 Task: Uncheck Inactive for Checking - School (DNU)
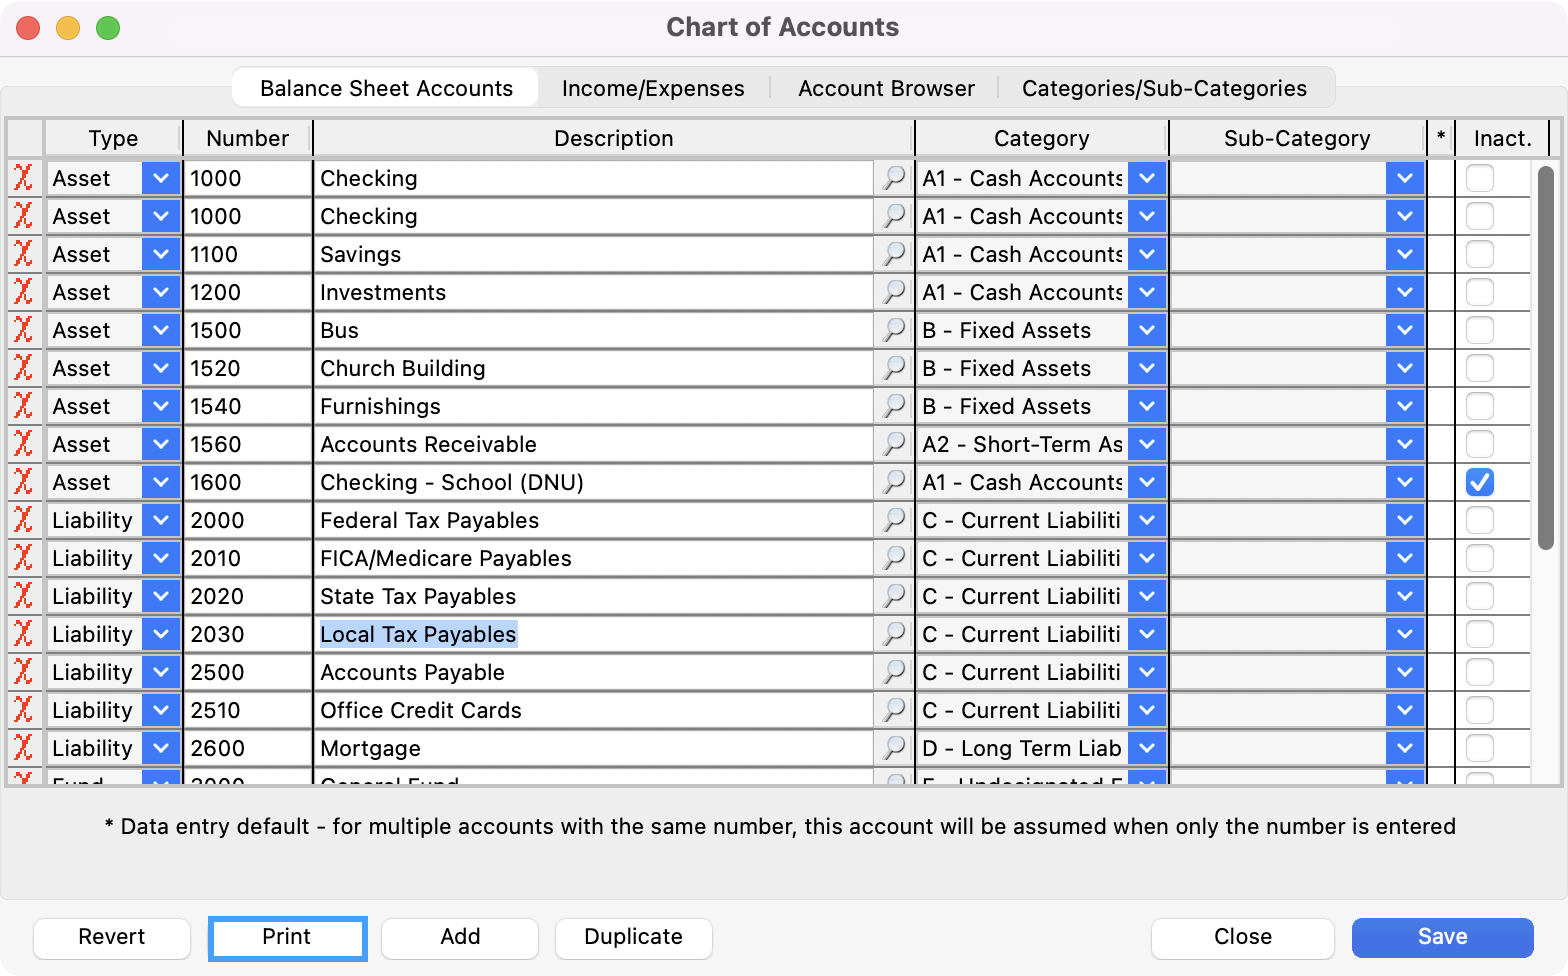(x=1479, y=482)
